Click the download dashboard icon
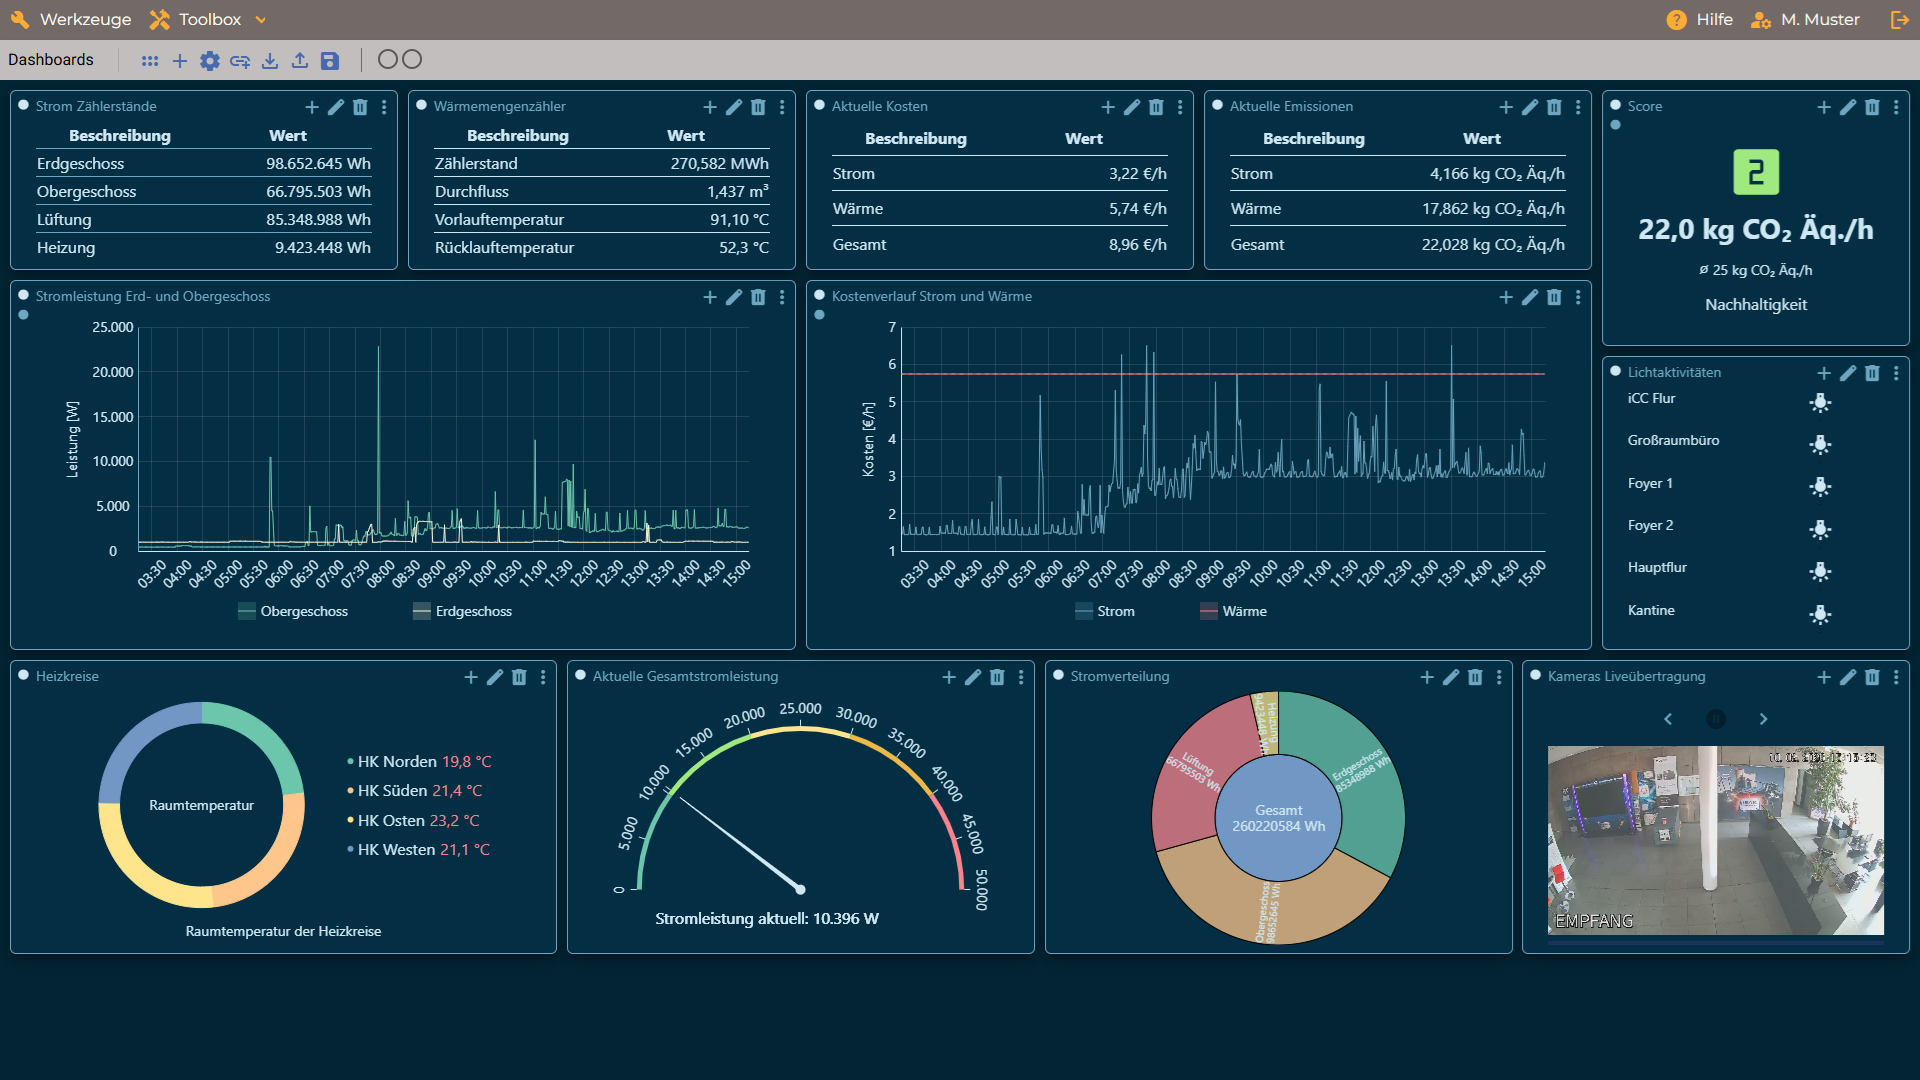 (x=270, y=61)
